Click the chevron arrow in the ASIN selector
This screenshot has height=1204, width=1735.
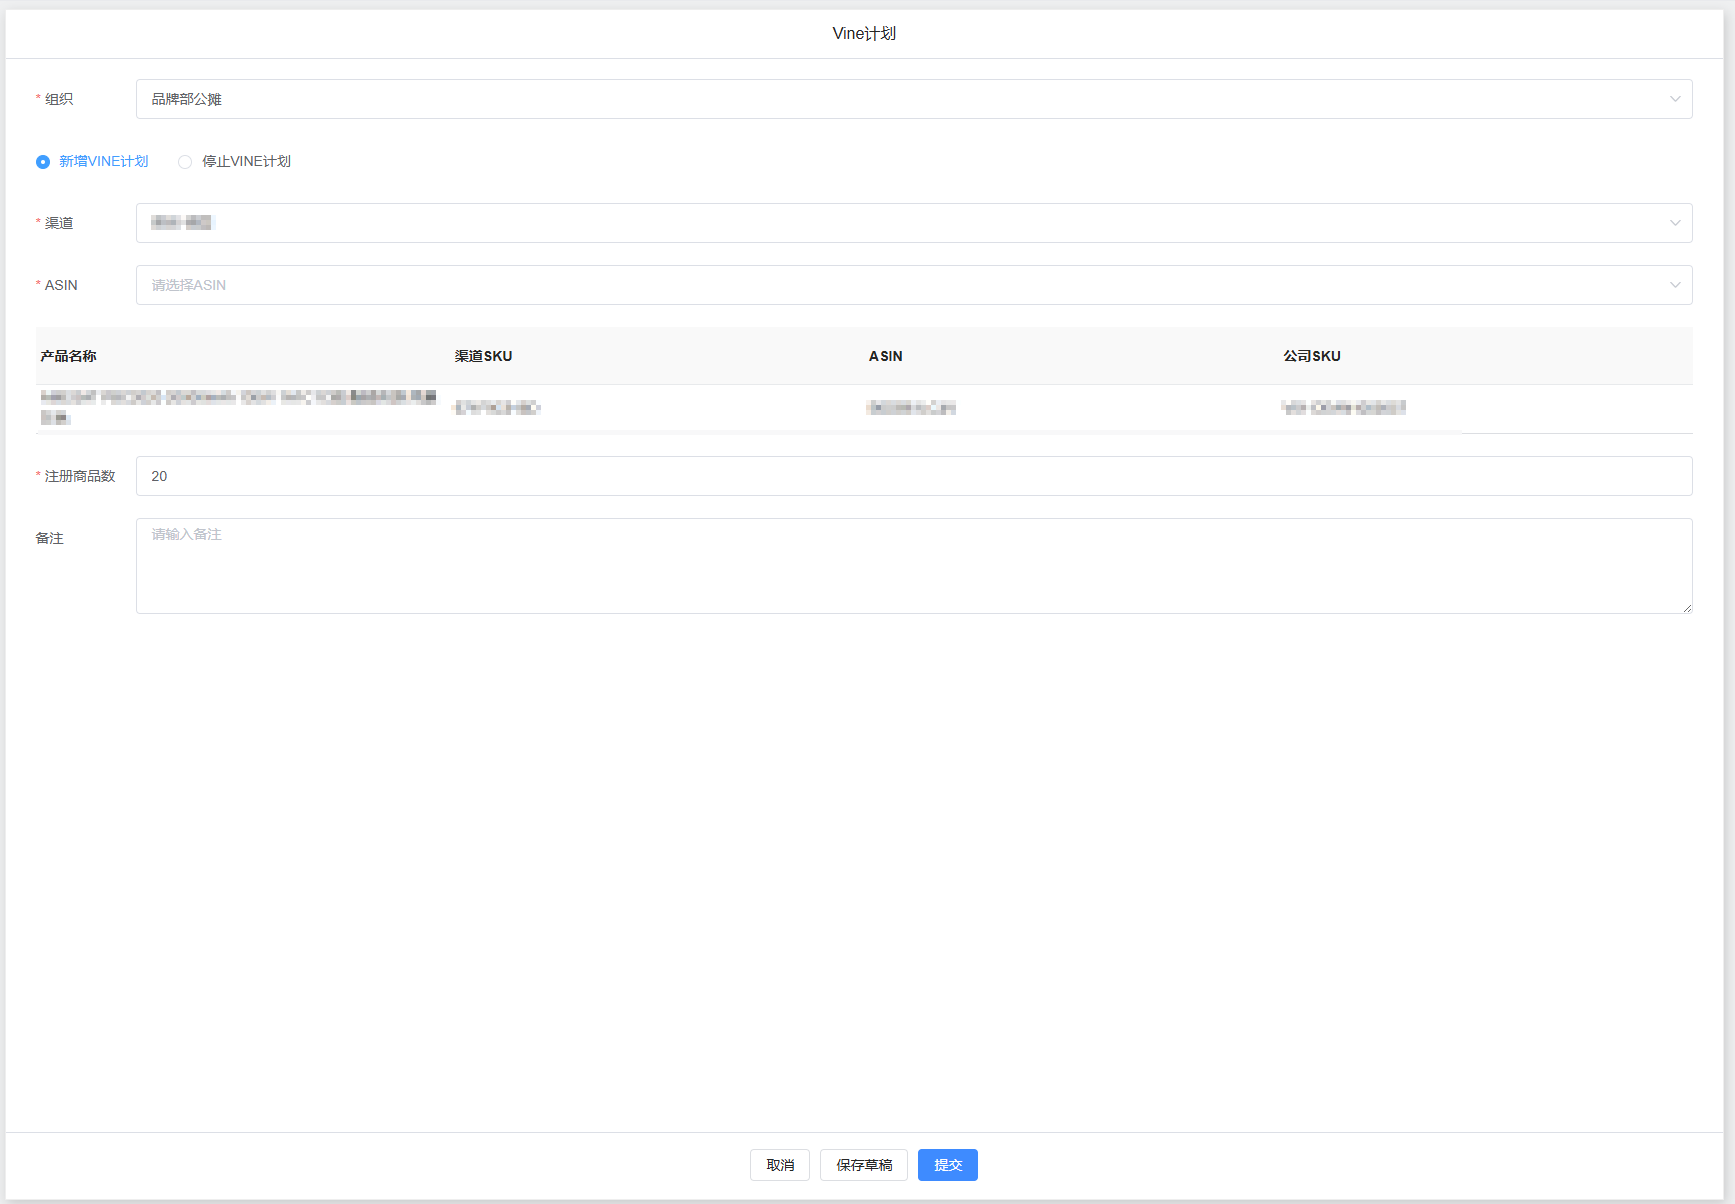click(1674, 285)
